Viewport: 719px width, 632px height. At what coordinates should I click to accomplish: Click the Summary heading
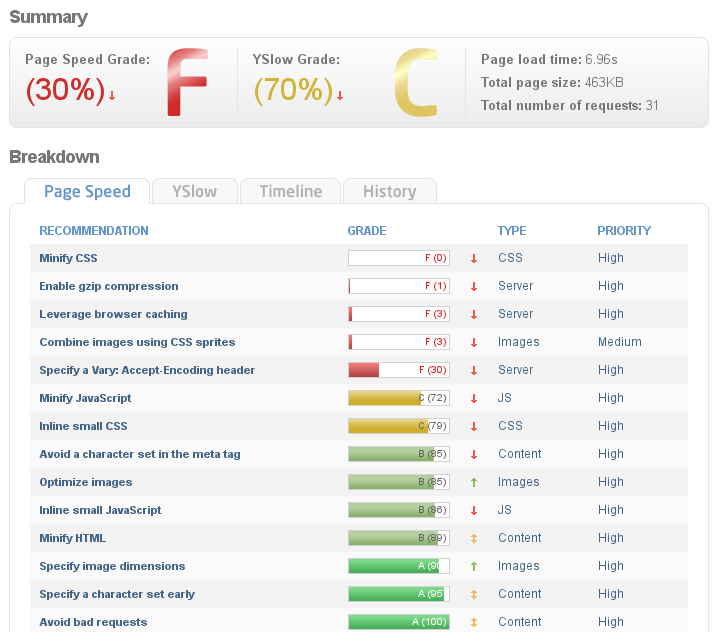[x=49, y=17]
